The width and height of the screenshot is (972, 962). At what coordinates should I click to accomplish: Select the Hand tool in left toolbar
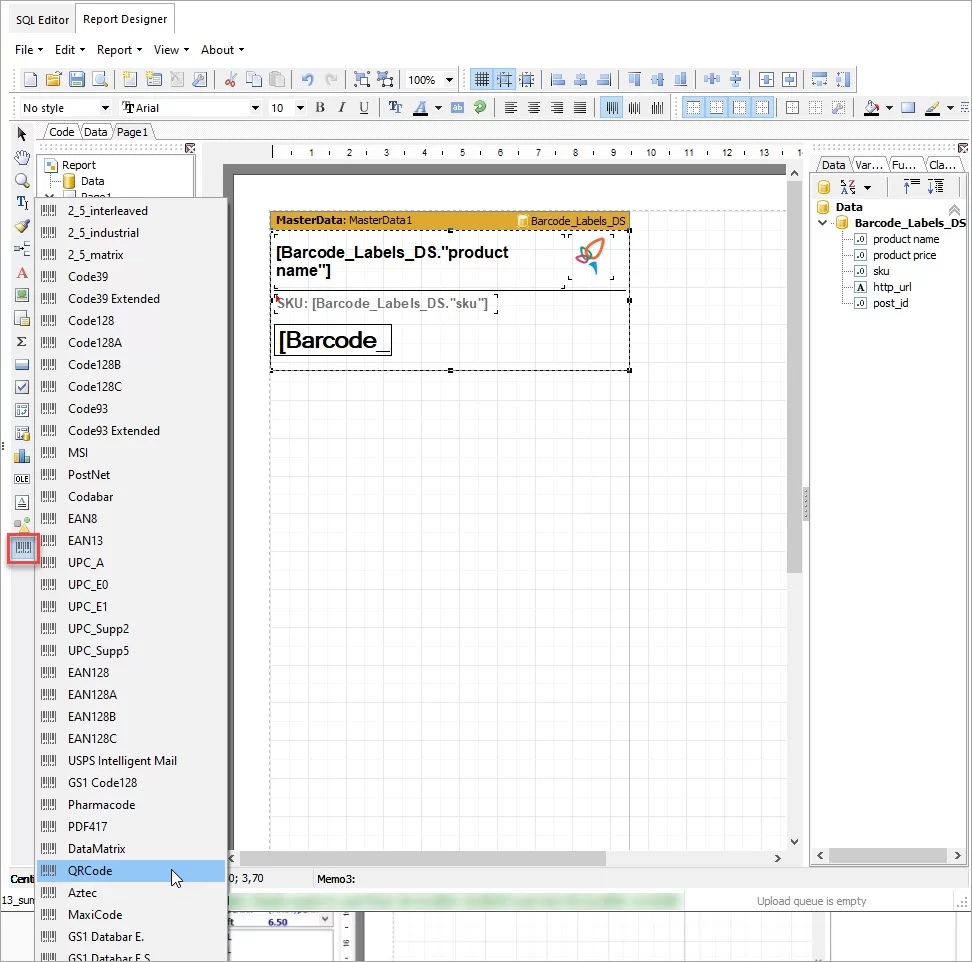point(22,157)
